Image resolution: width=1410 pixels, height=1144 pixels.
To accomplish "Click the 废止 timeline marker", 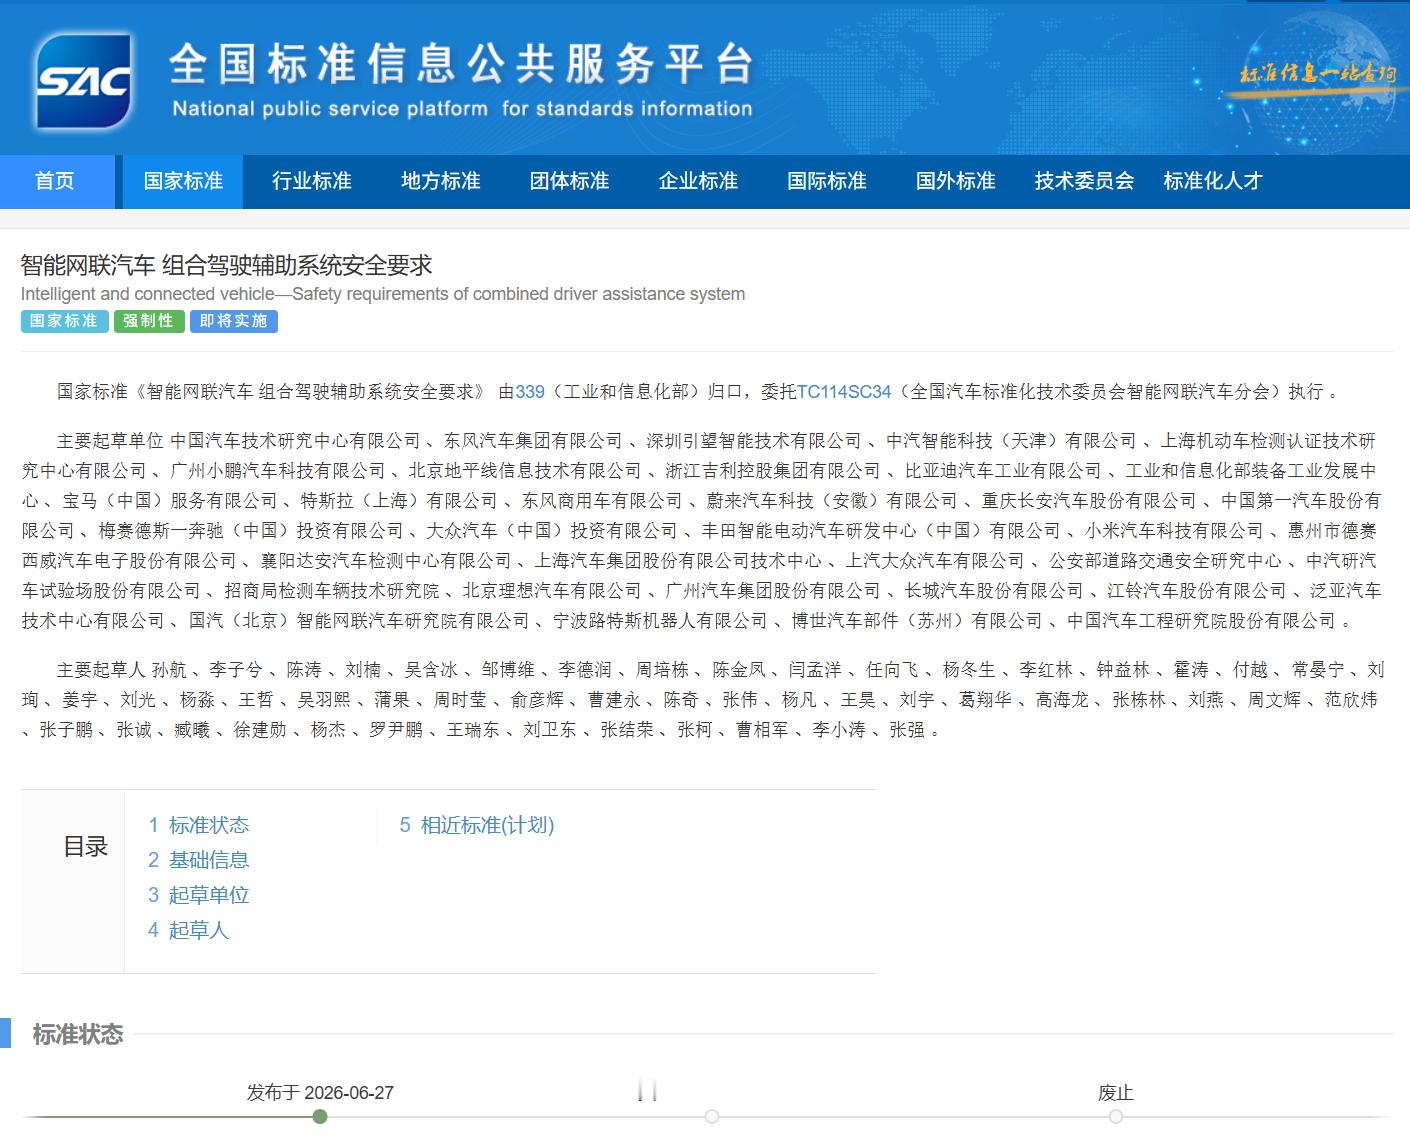I will point(1116,1116).
